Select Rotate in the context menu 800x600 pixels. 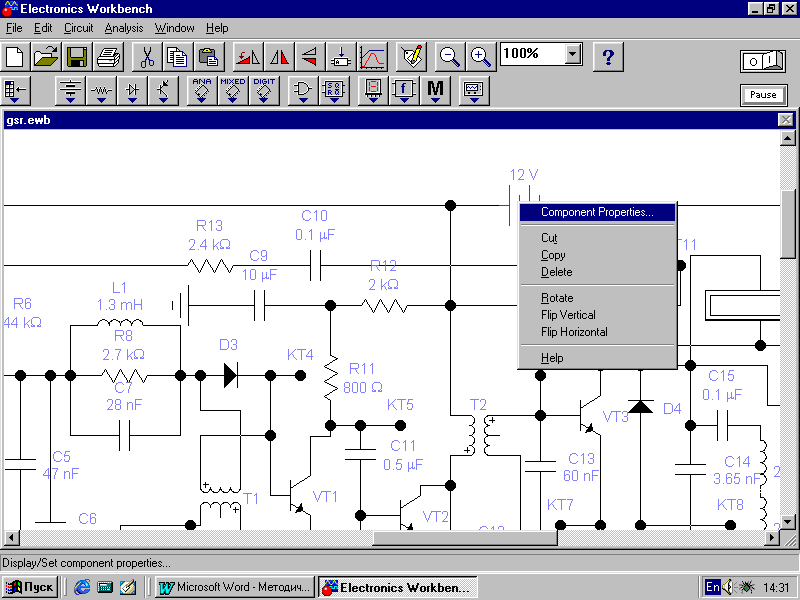(597, 298)
